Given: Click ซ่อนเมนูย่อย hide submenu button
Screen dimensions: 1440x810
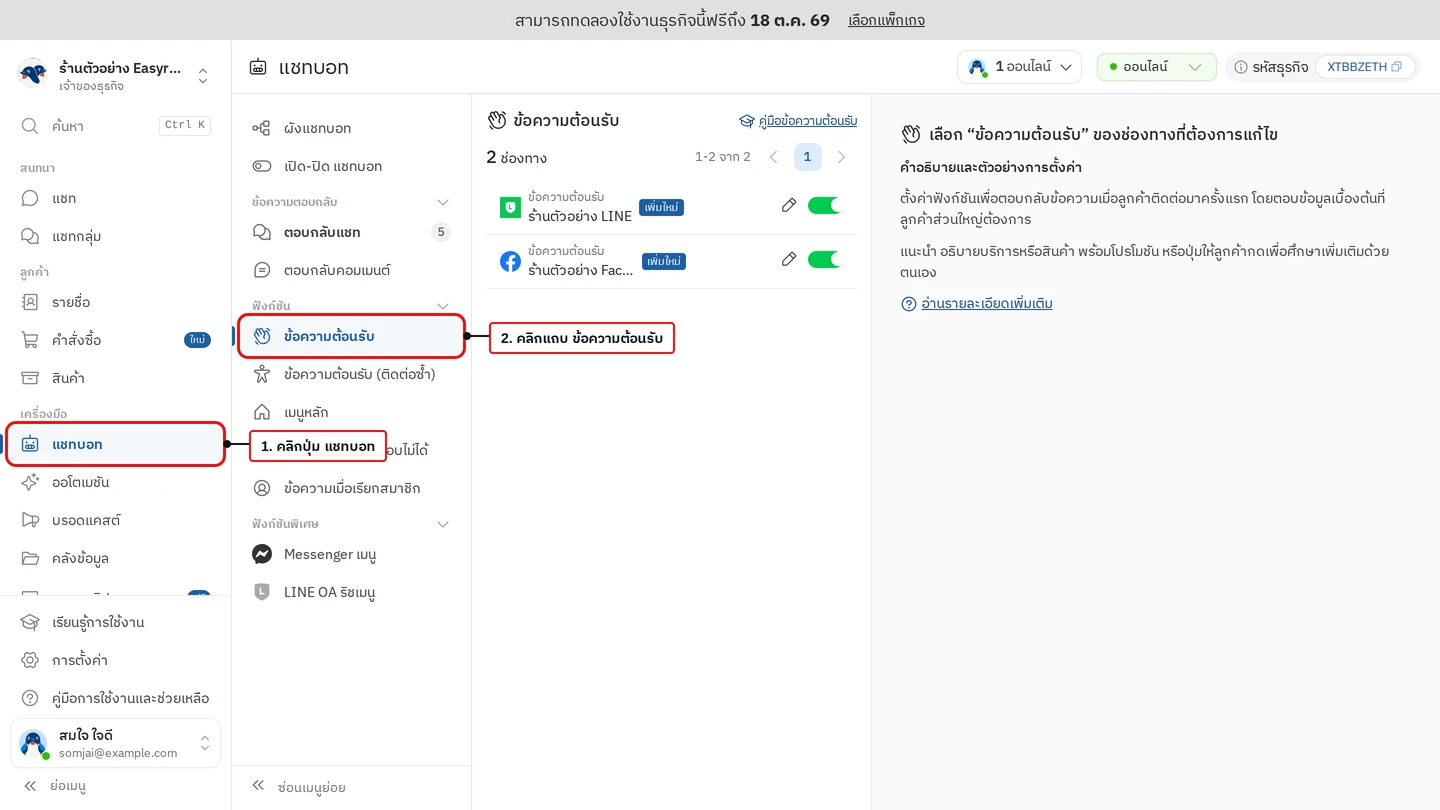Looking at the screenshot, I should pos(299,787).
